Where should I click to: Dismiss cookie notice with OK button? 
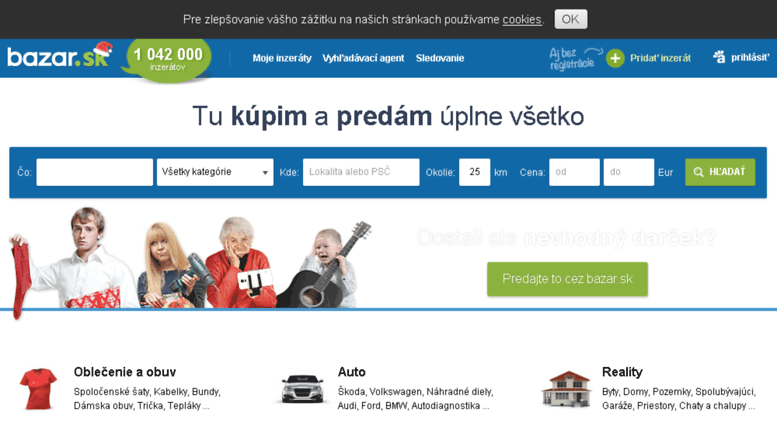tap(571, 19)
